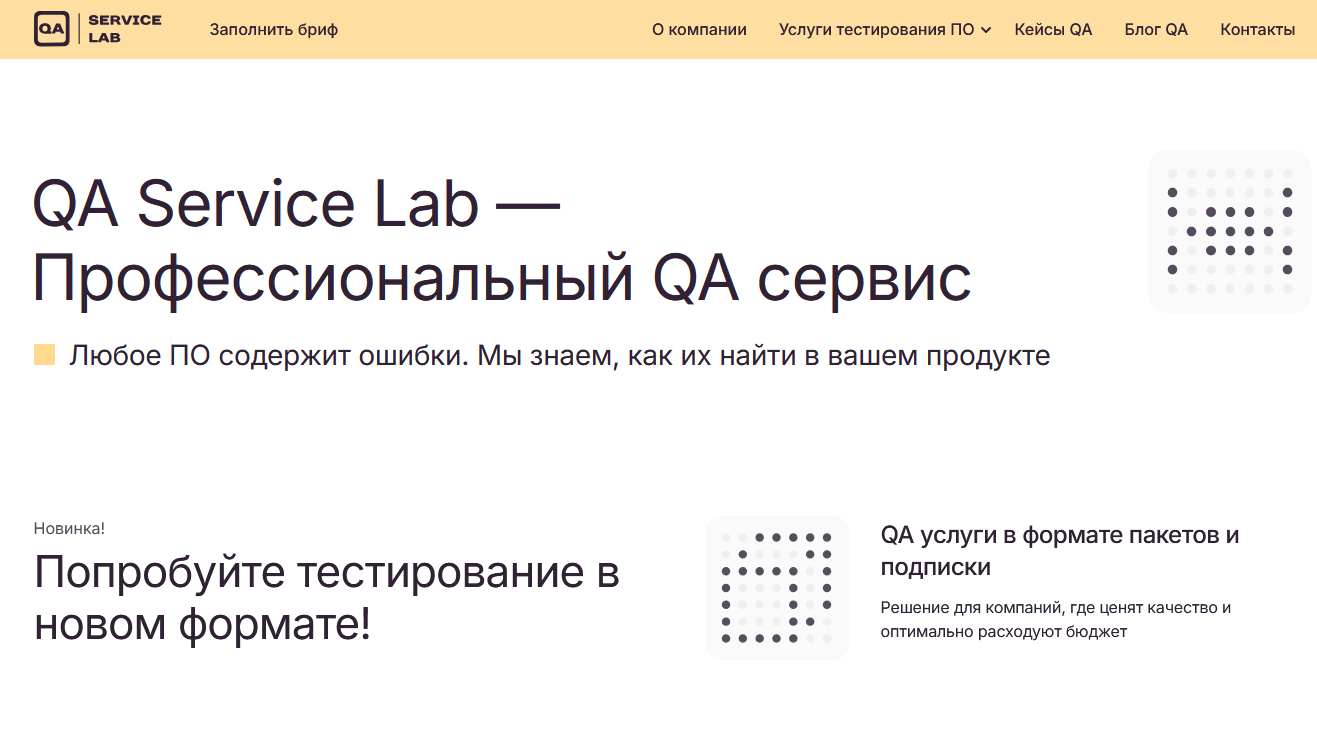The image size is (1317, 748).
Task: Open the Контакты page
Action: [x=1257, y=30]
